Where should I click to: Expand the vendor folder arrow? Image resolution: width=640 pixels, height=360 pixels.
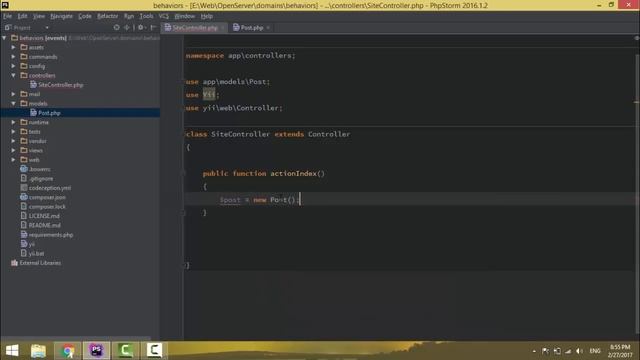tap(13, 141)
